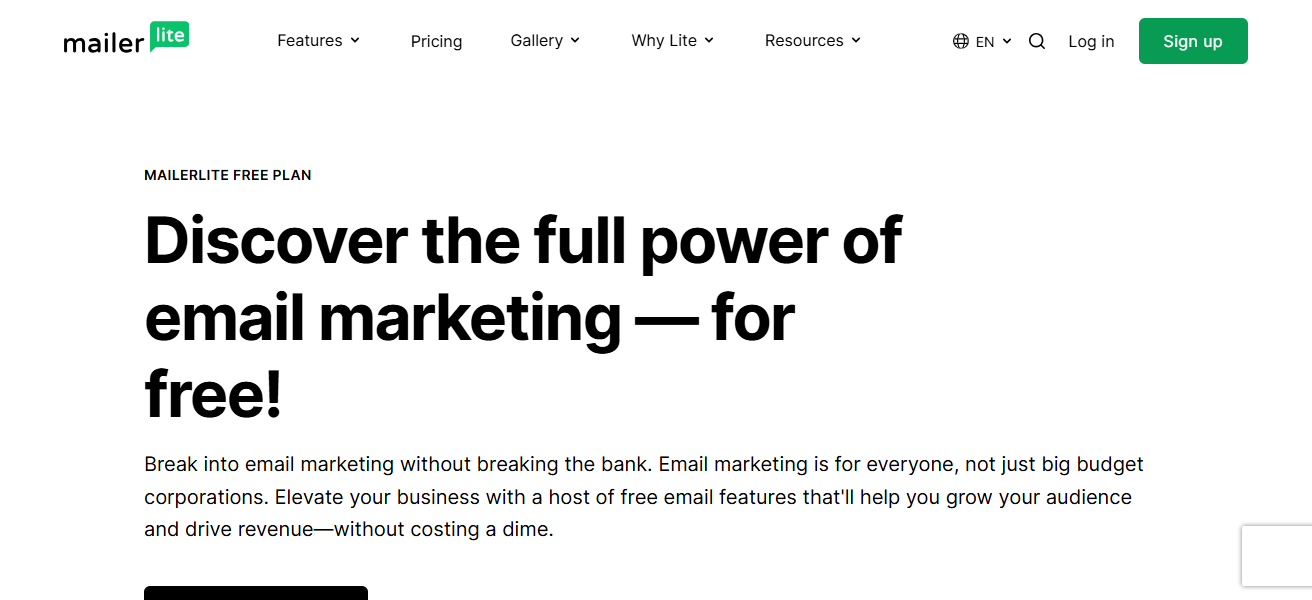Click the black call-to-action button below the text
The height and width of the screenshot is (600, 1312).
click(255, 595)
